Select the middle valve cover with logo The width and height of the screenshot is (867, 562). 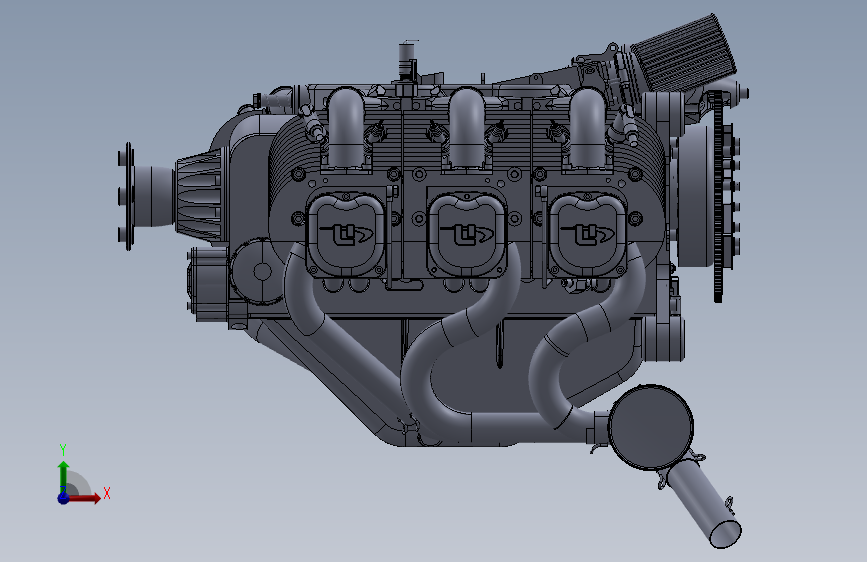pos(467,235)
